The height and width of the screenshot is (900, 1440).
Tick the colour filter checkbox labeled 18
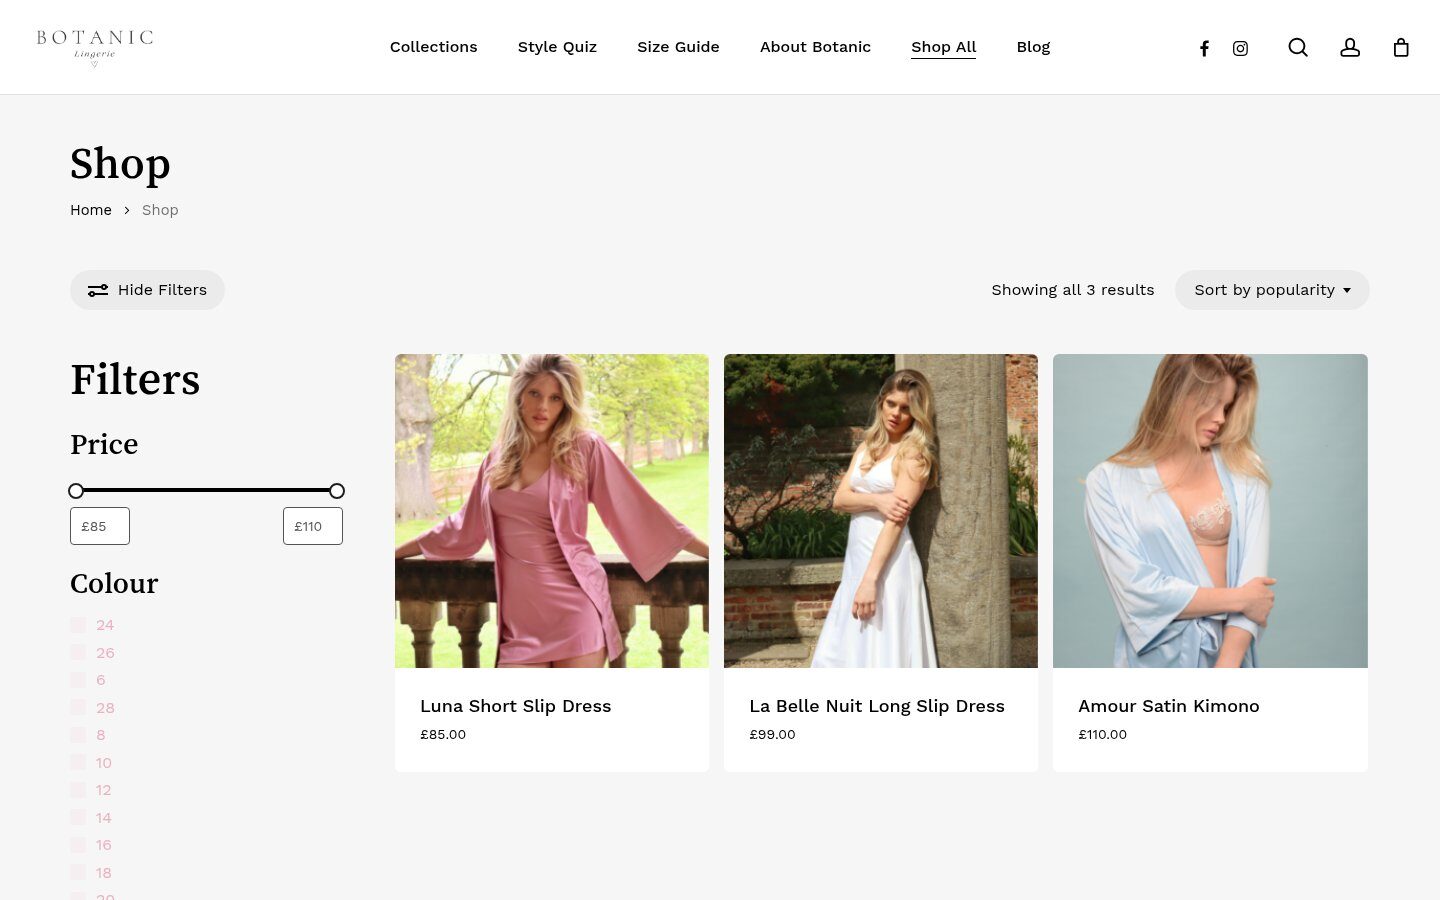click(78, 872)
